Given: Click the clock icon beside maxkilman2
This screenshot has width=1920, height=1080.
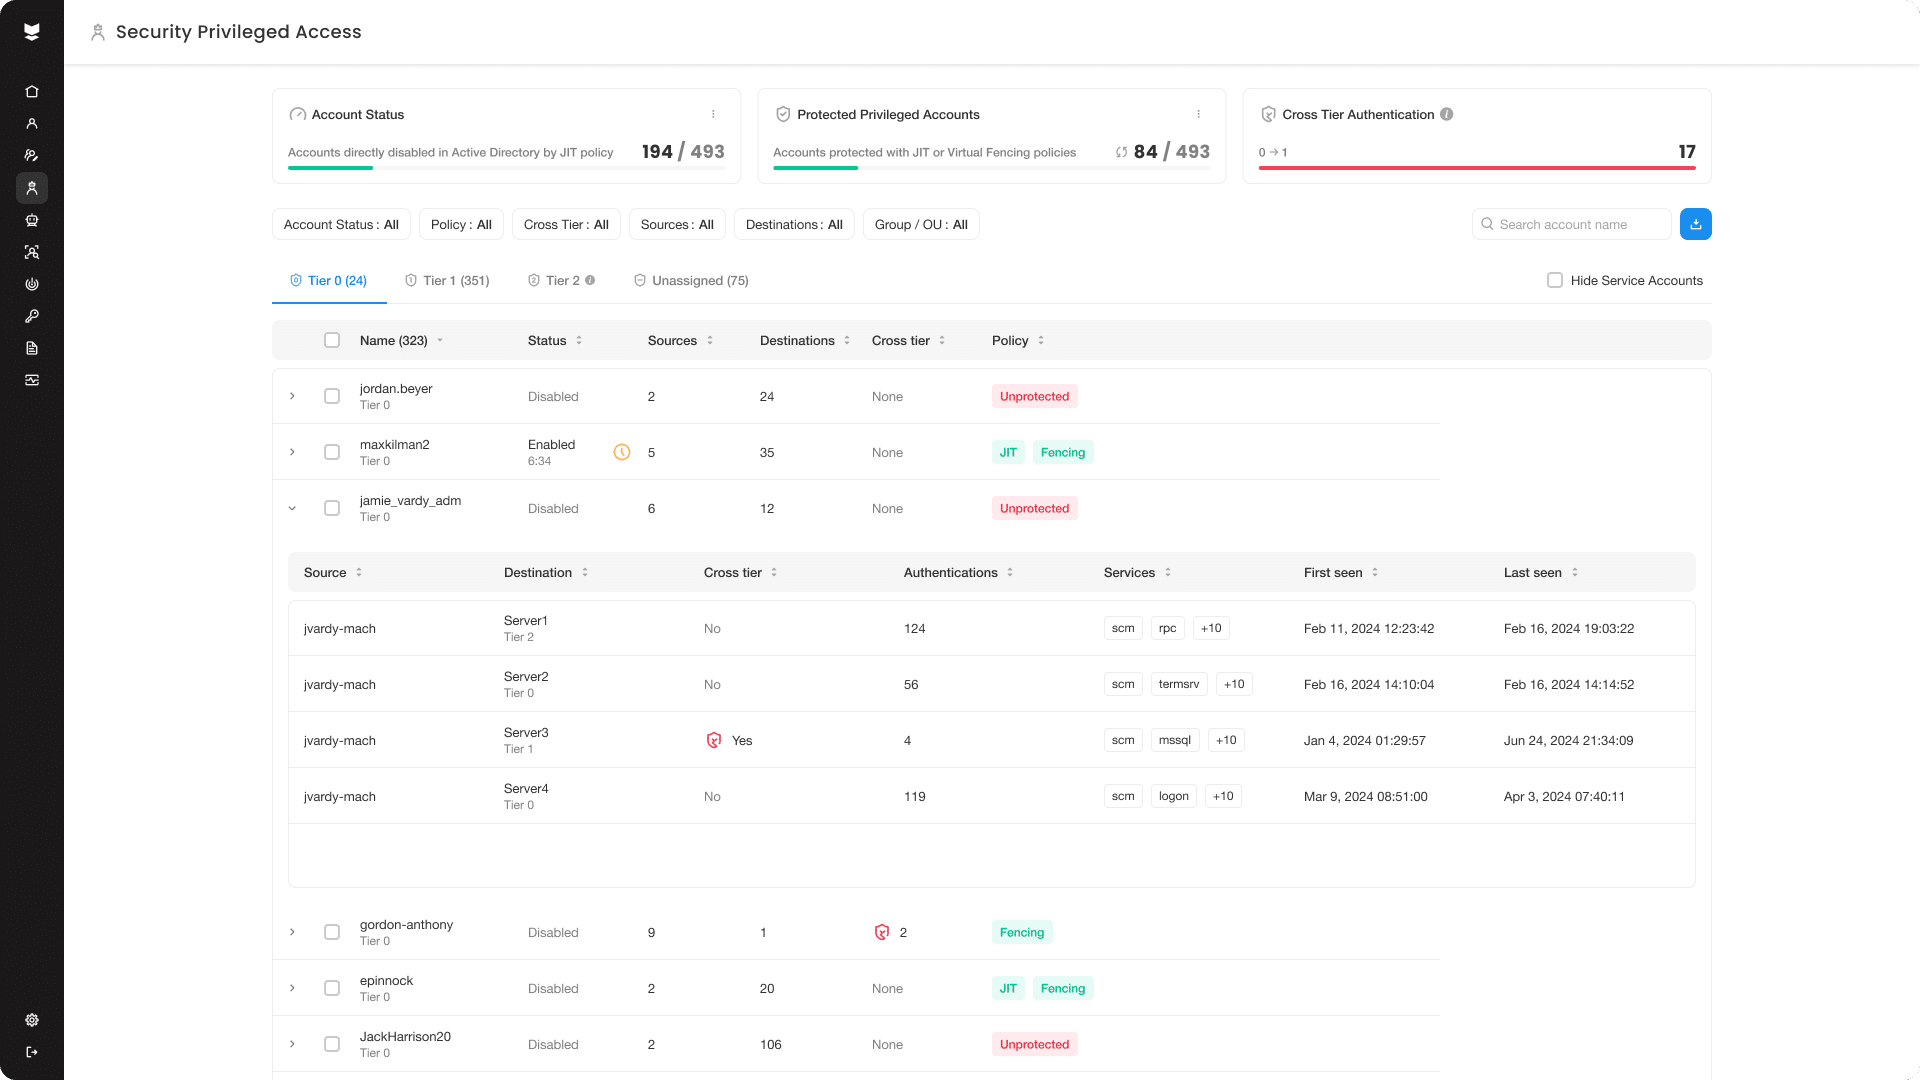Looking at the screenshot, I should coord(622,452).
